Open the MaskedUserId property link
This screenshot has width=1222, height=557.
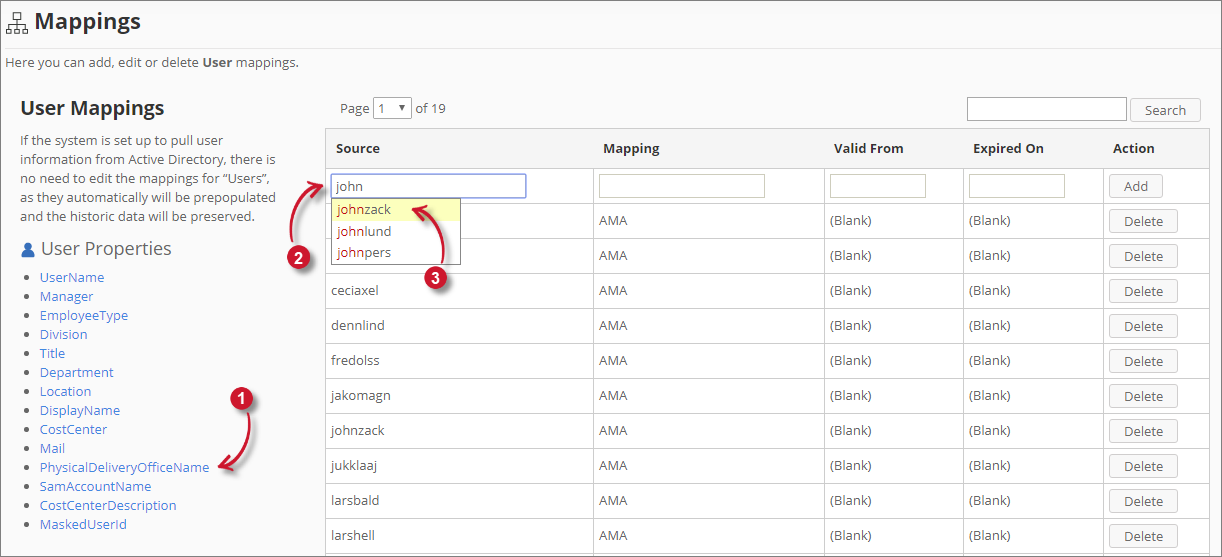(x=83, y=524)
